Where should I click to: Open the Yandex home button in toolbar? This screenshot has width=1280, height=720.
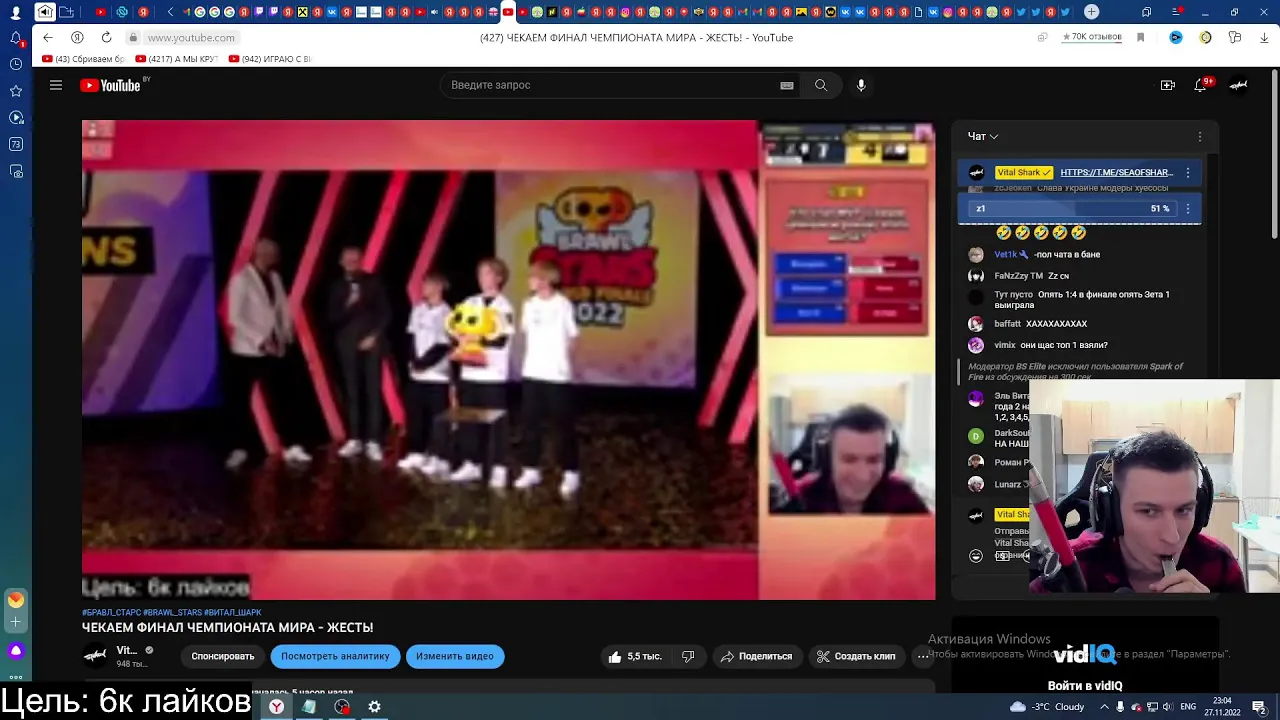(77, 37)
